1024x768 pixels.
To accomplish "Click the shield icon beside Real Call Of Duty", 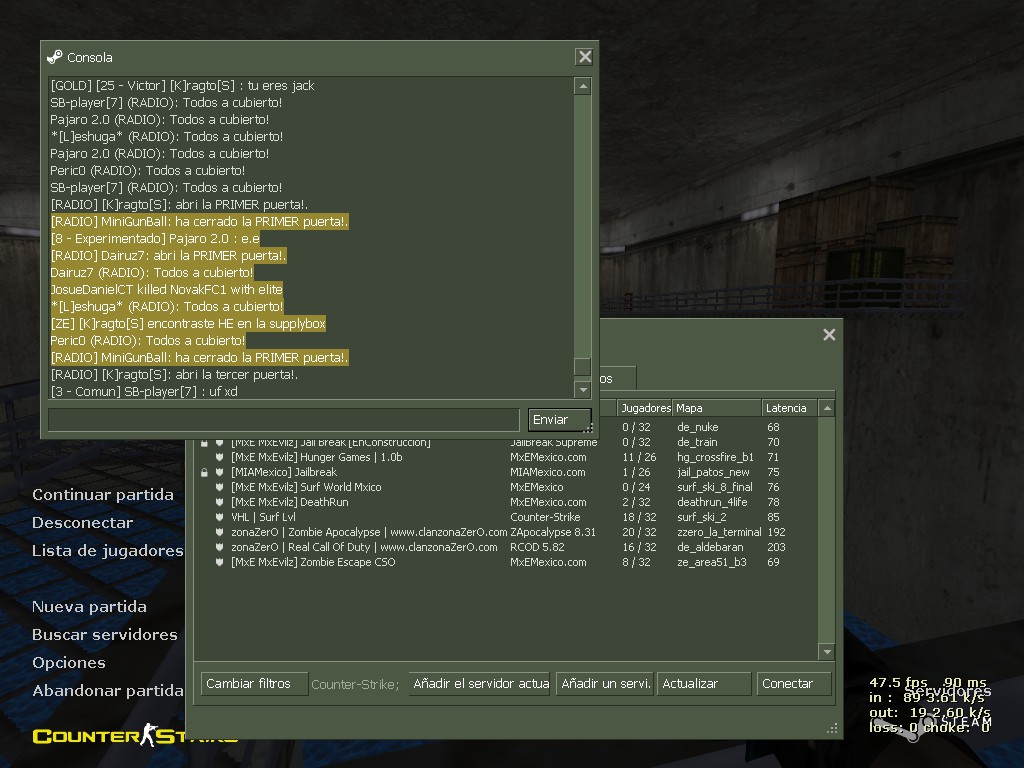I will (219, 547).
